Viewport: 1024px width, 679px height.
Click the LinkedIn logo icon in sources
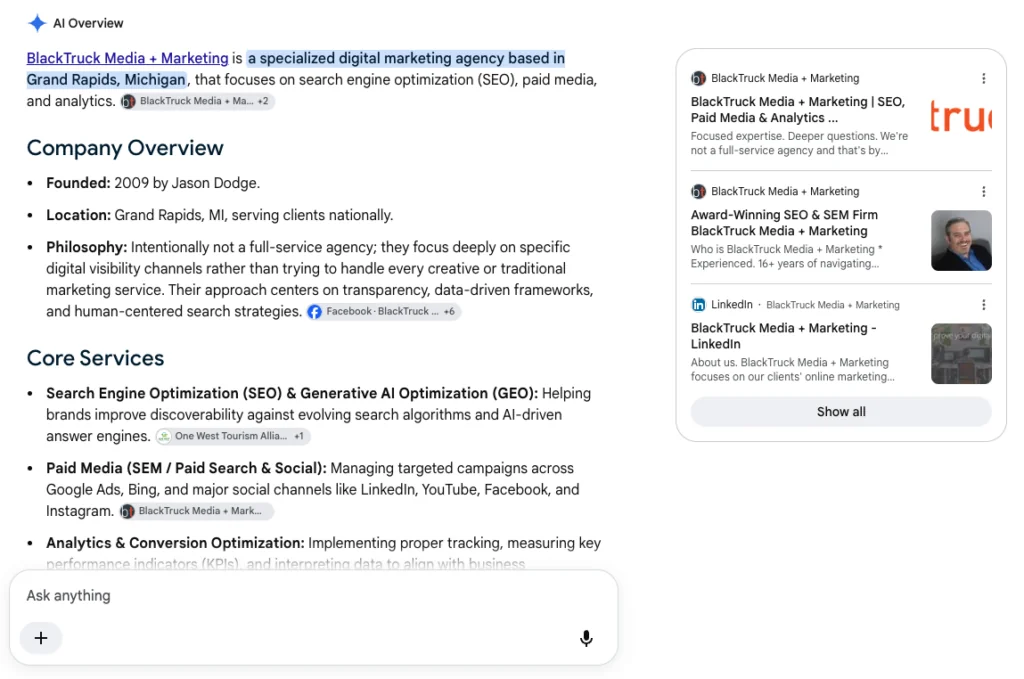698,305
